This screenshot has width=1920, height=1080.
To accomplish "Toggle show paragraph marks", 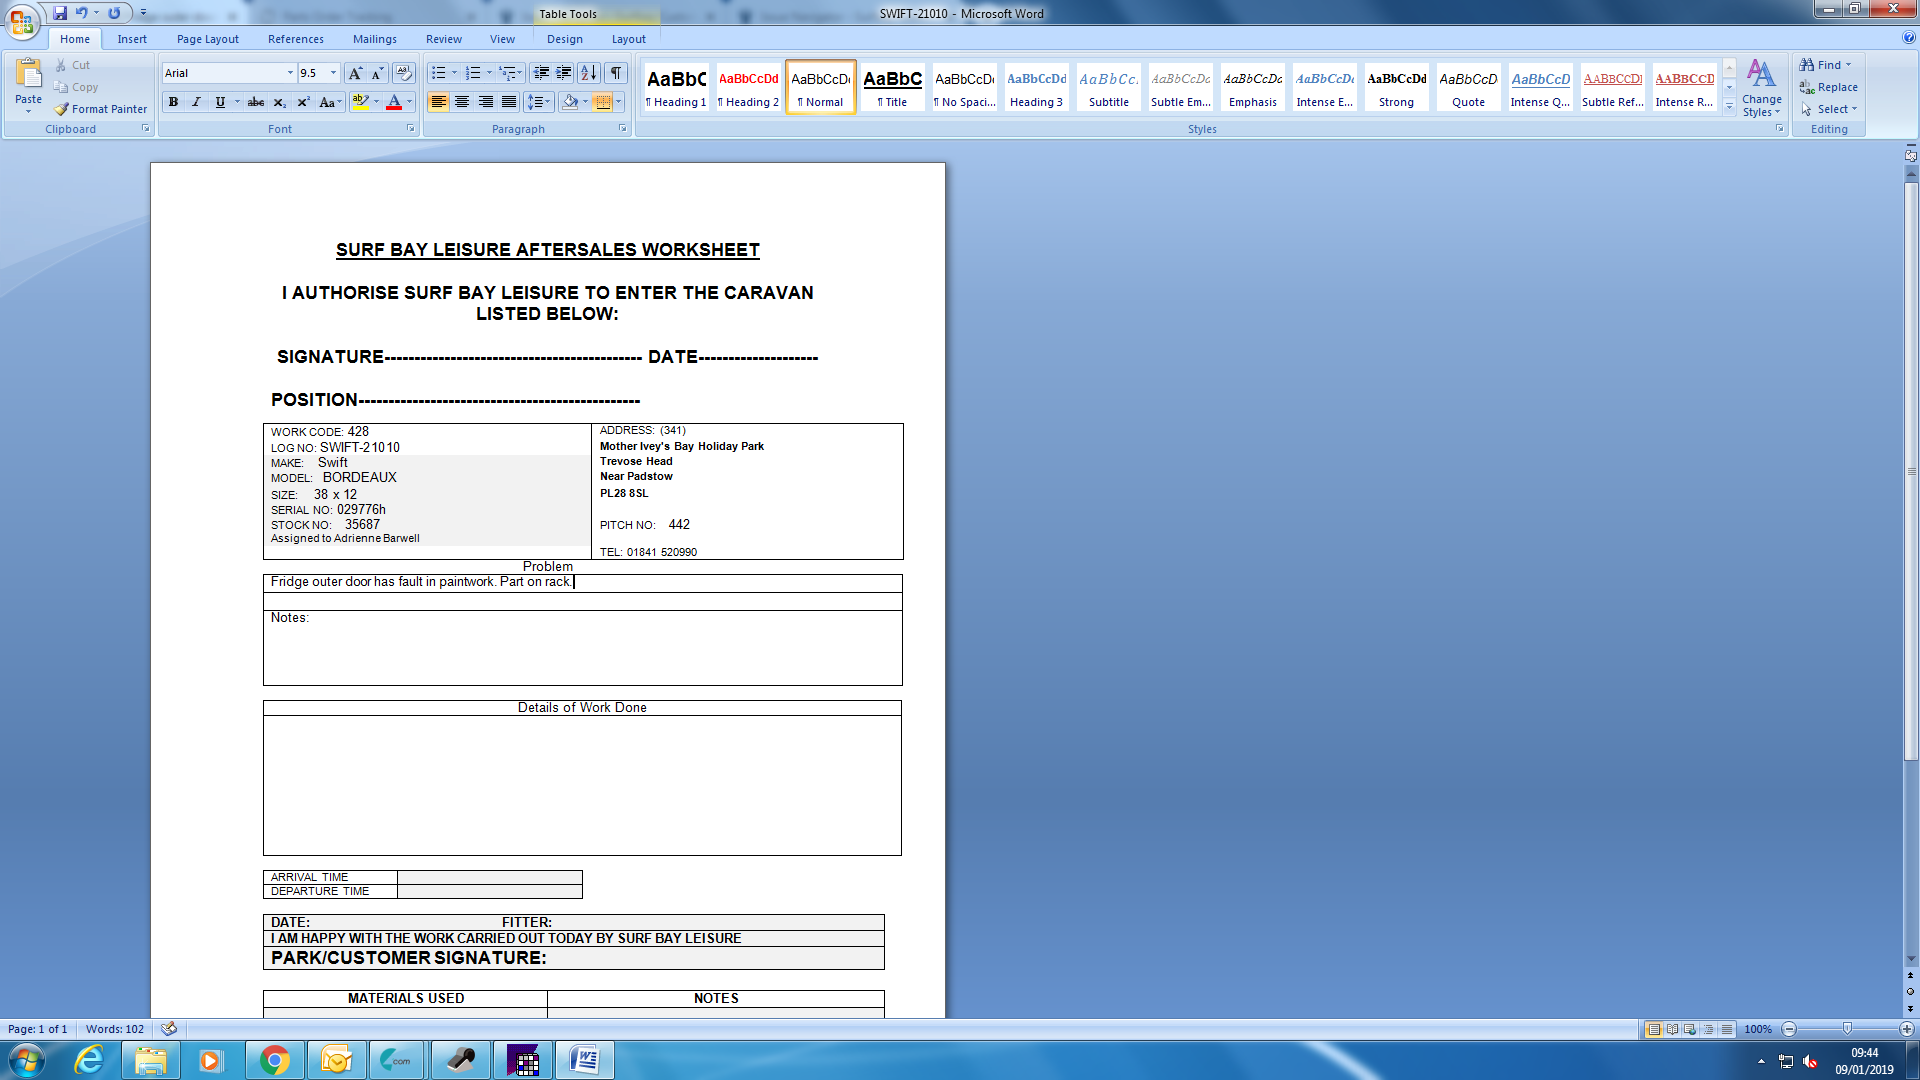I will coord(616,73).
